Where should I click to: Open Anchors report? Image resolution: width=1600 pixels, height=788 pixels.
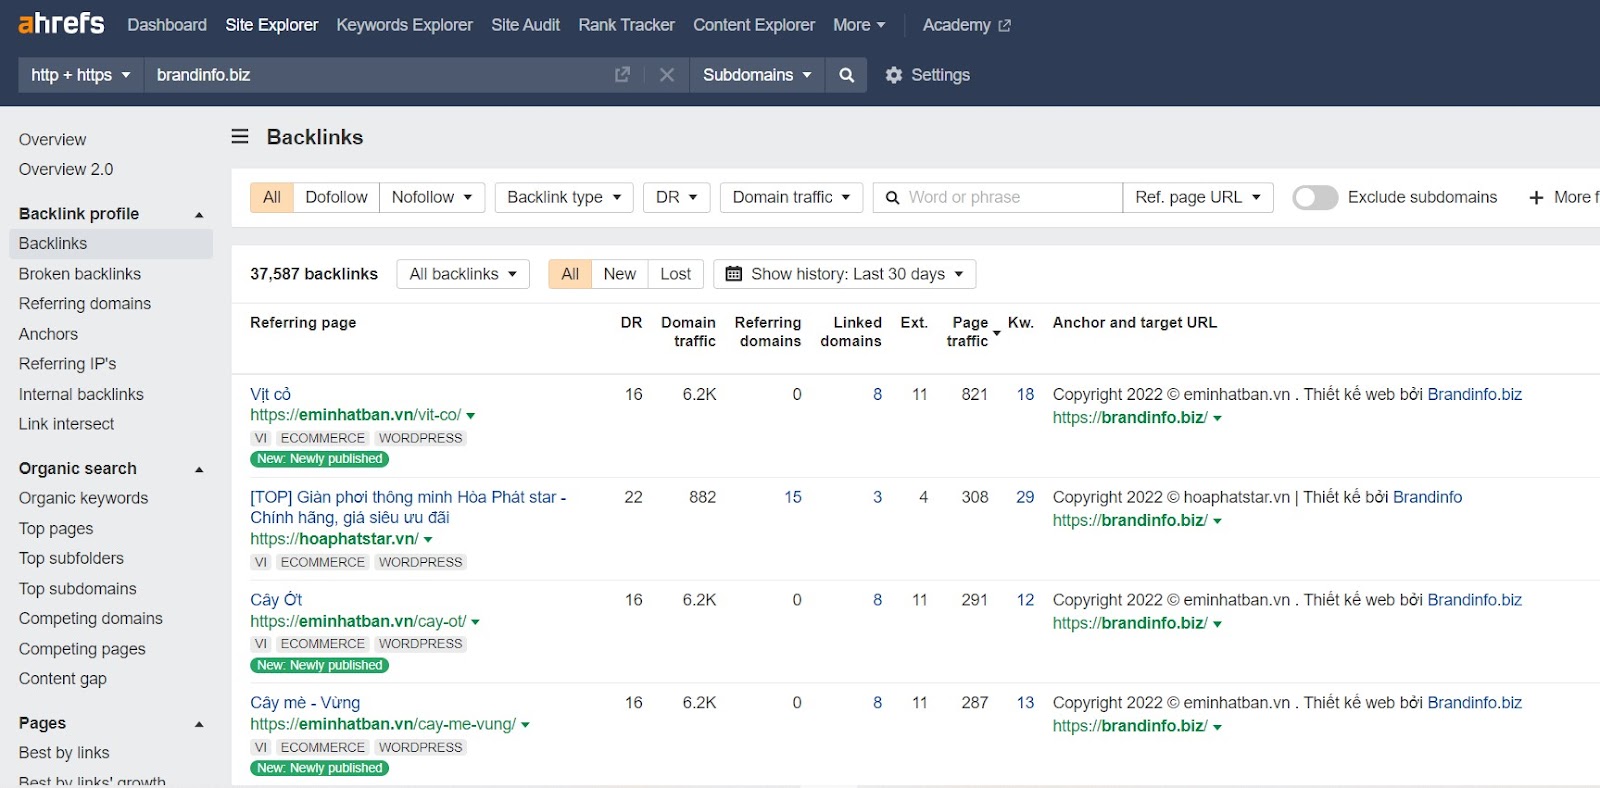pos(48,334)
